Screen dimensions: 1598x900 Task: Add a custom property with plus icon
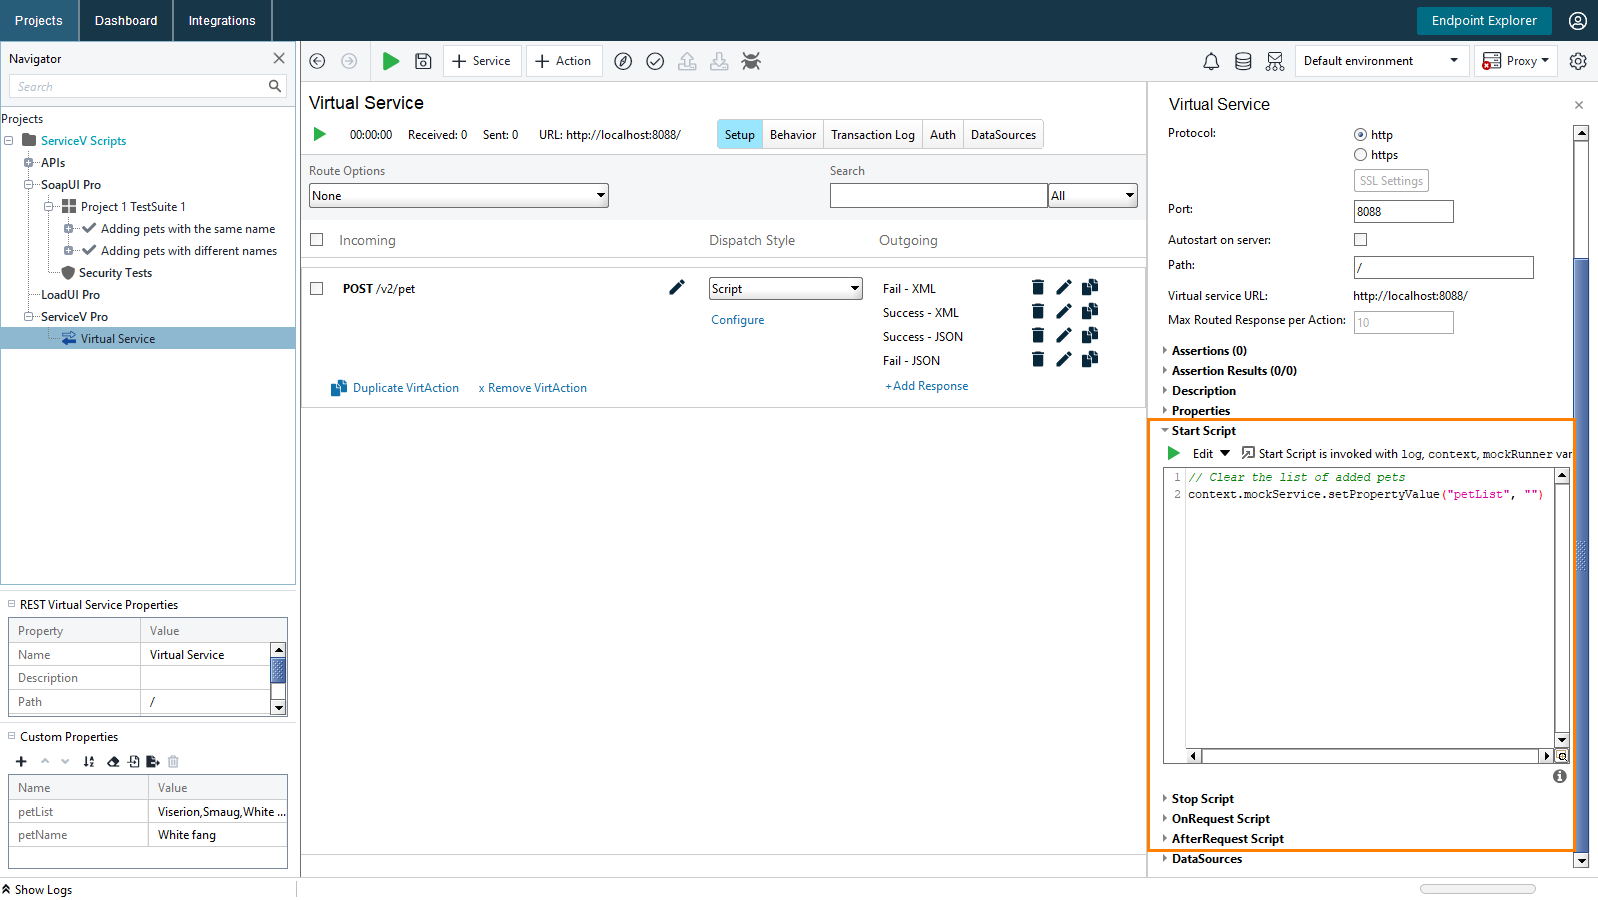click(21, 761)
